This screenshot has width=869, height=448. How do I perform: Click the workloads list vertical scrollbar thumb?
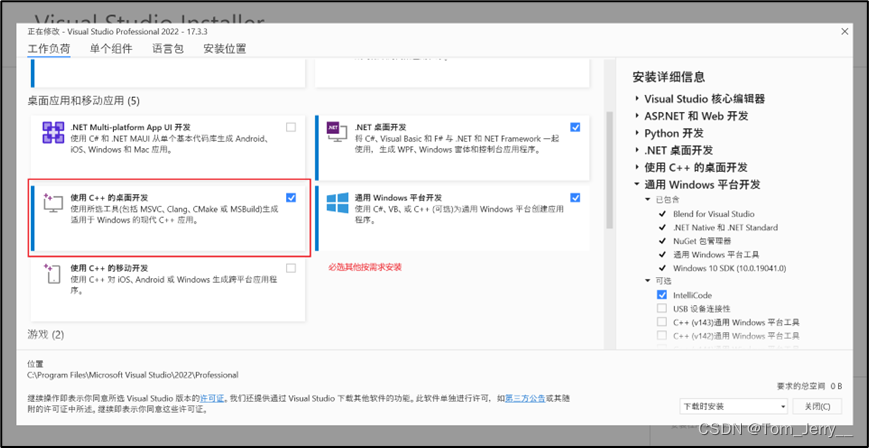click(610, 170)
